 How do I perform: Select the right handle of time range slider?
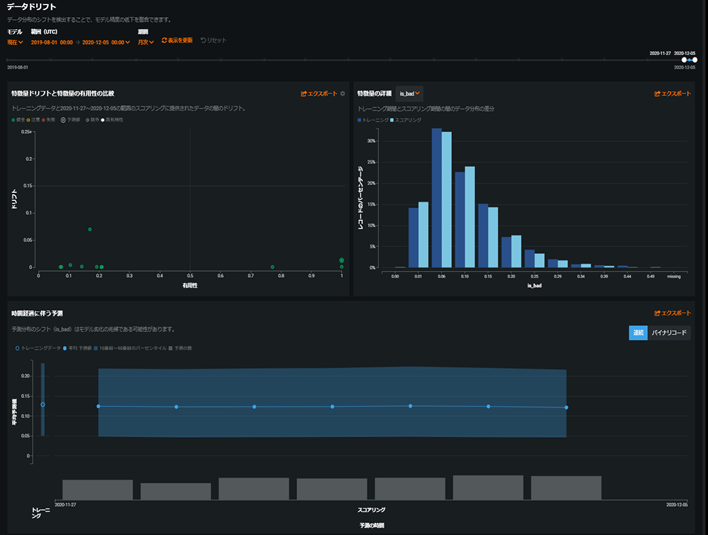click(695, 60)
